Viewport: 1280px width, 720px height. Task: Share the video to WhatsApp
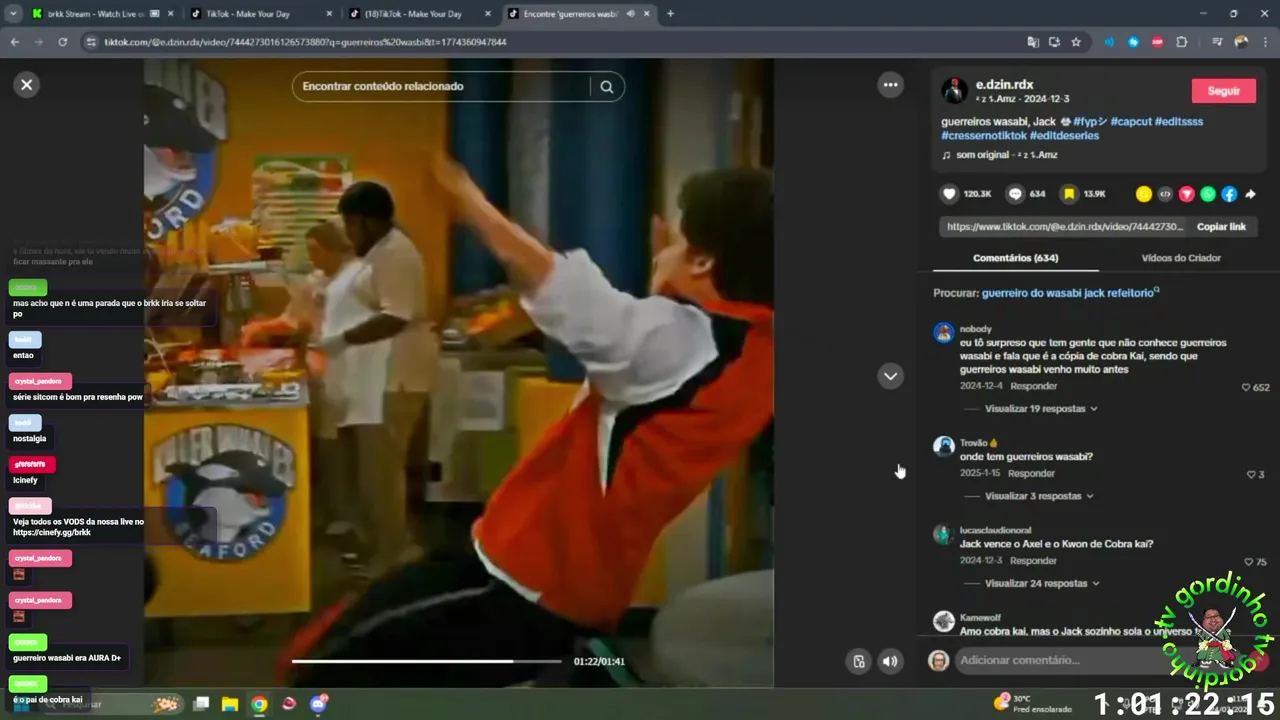tap(1208, 194)
